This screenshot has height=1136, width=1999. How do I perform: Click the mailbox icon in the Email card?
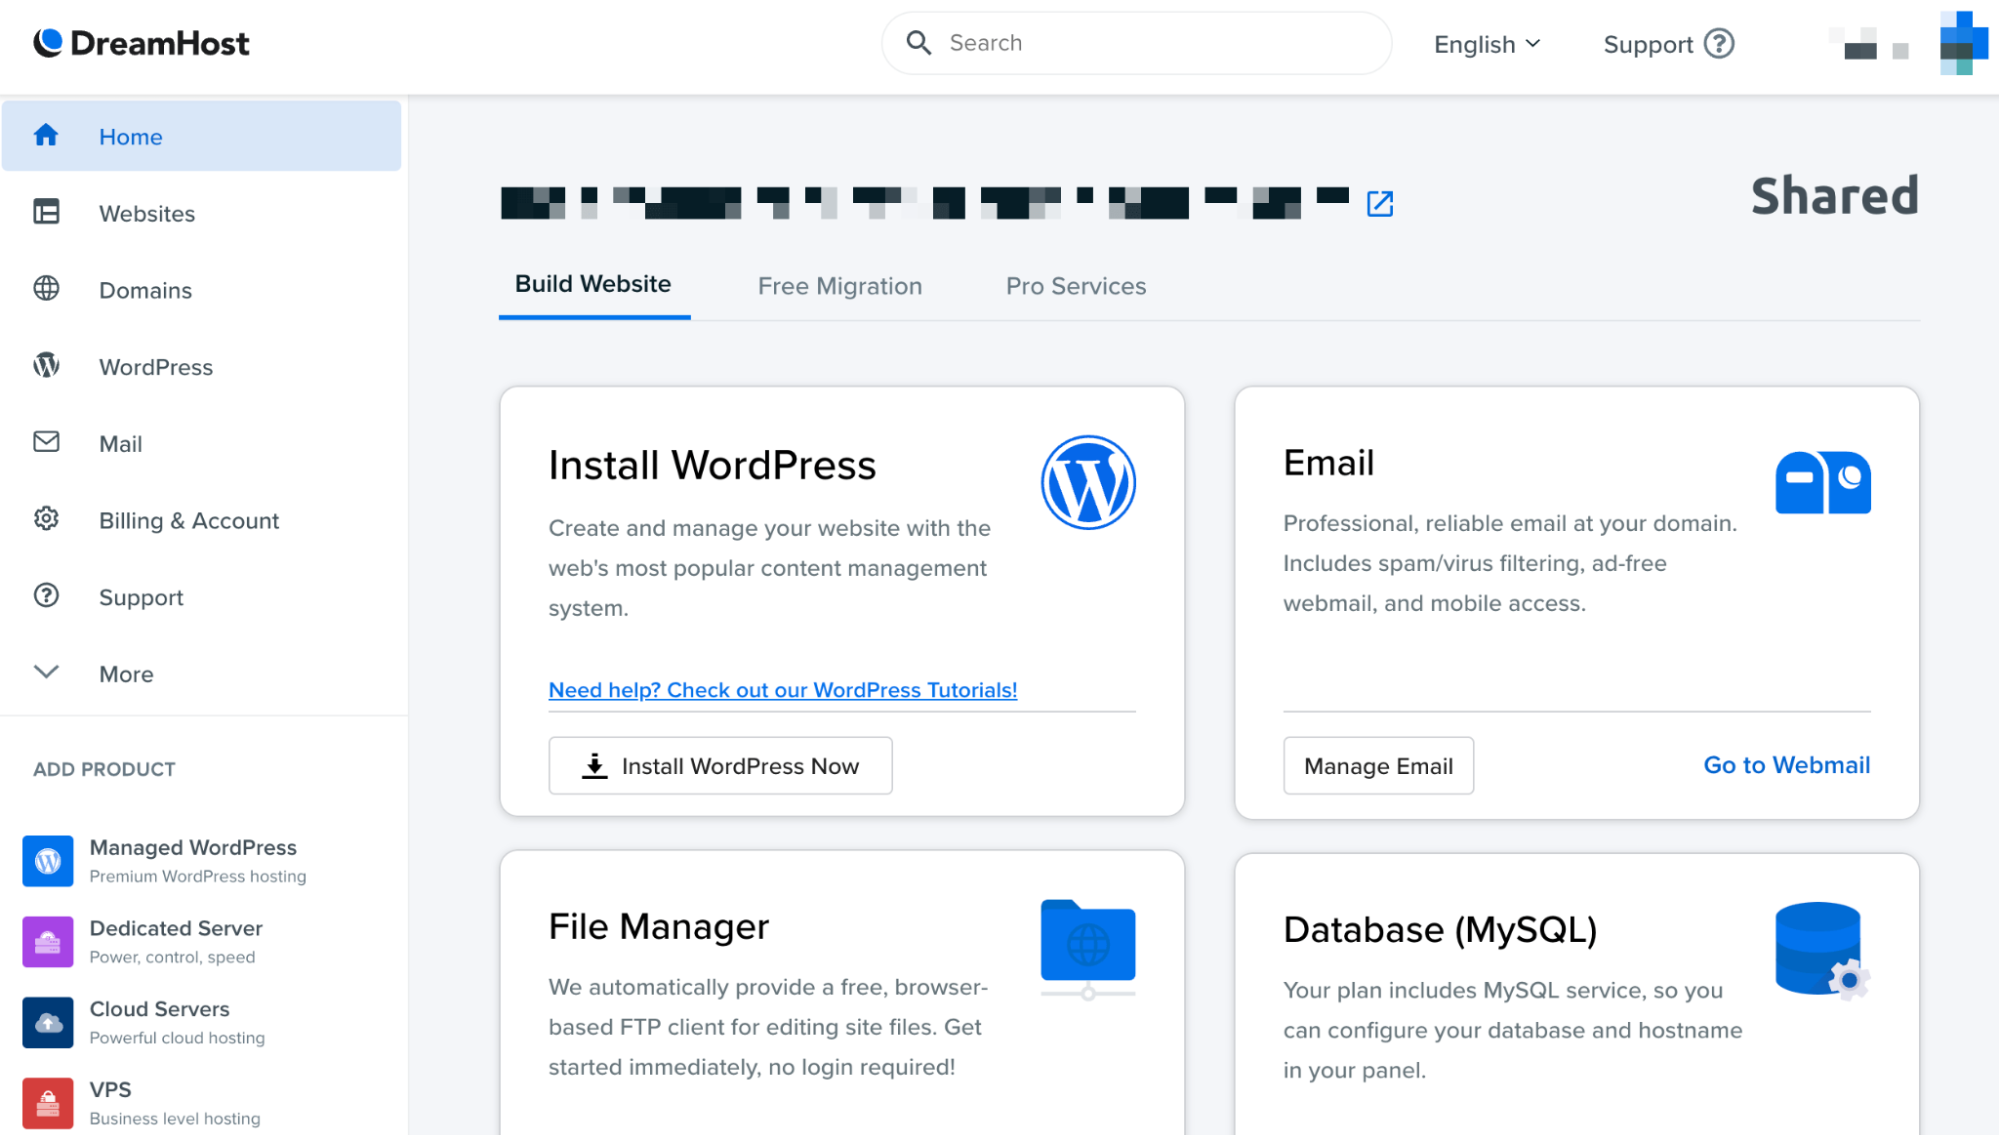pyautogui.click(x=1822, y=482)
